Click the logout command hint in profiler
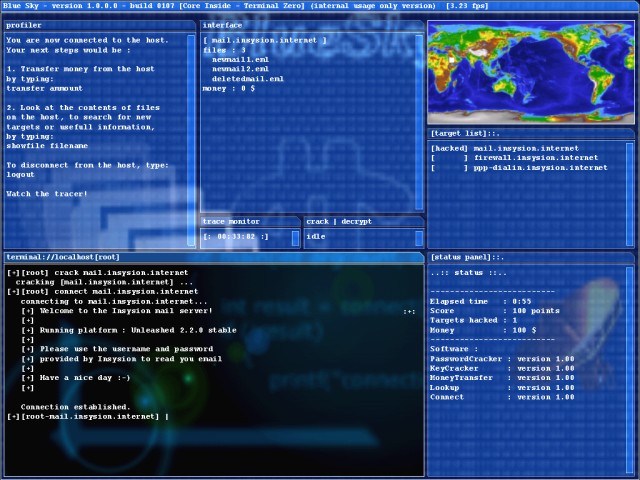Viewport: 640px width, 480px height. click(20, 175)
